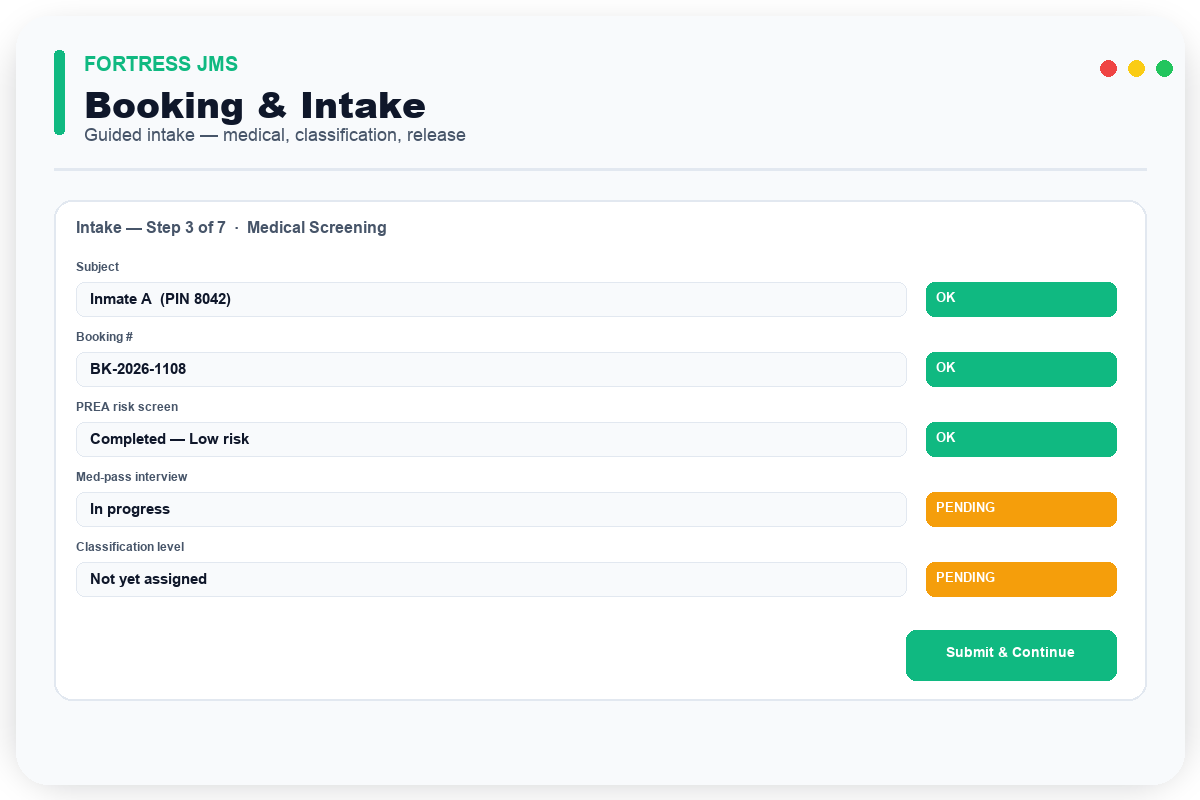Focus the Booking # field BK-2026-1108

click(x=491, y=369)
